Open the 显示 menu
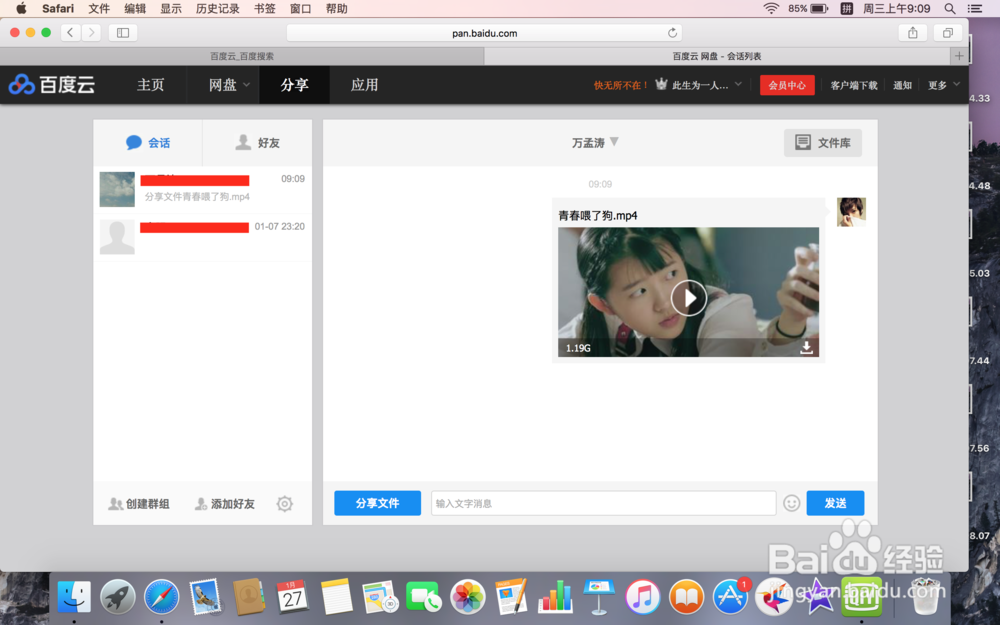1000x625 pixels. [171, 8]
